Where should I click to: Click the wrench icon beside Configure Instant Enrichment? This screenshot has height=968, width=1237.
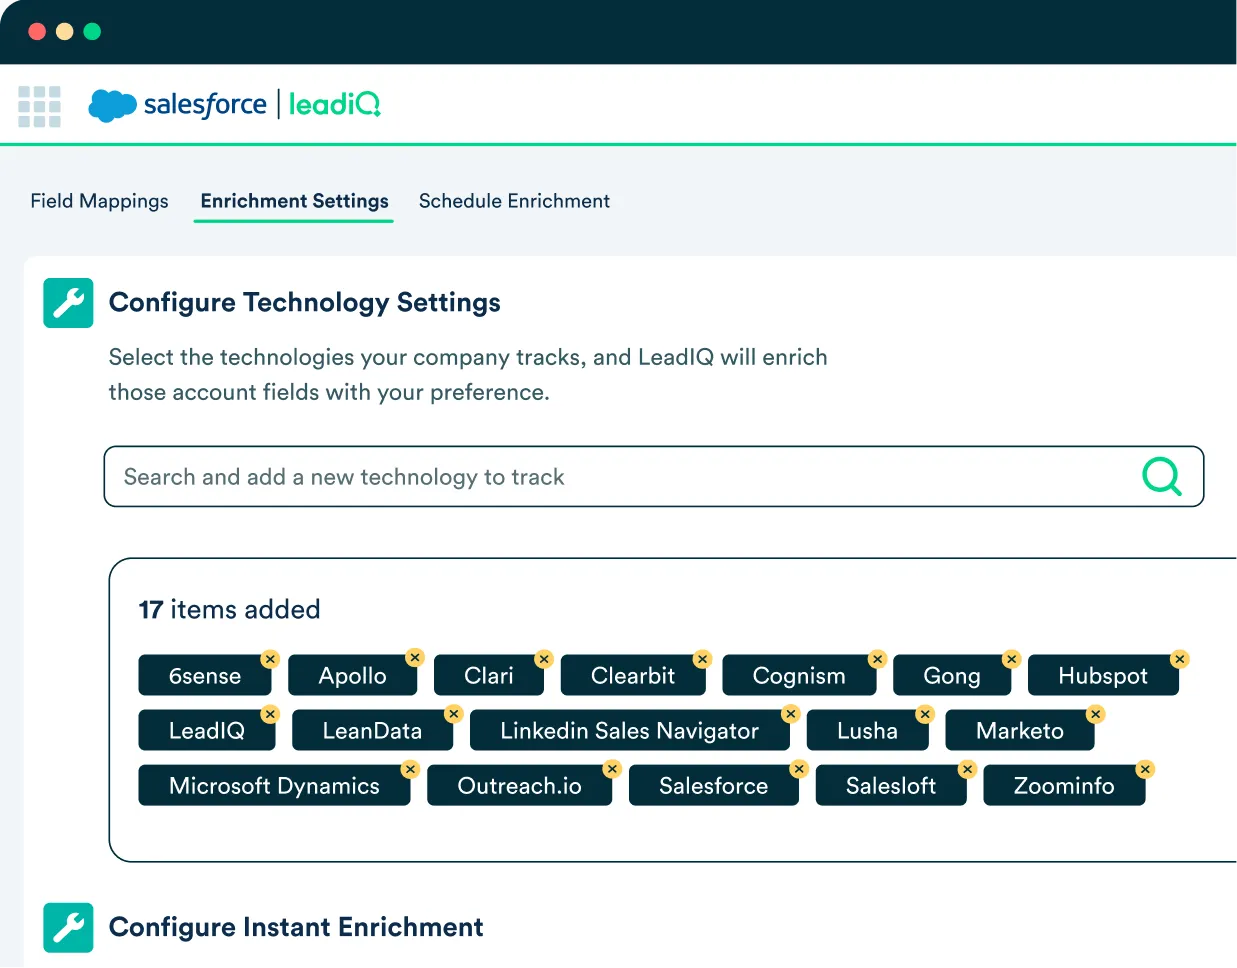[68, 927]
